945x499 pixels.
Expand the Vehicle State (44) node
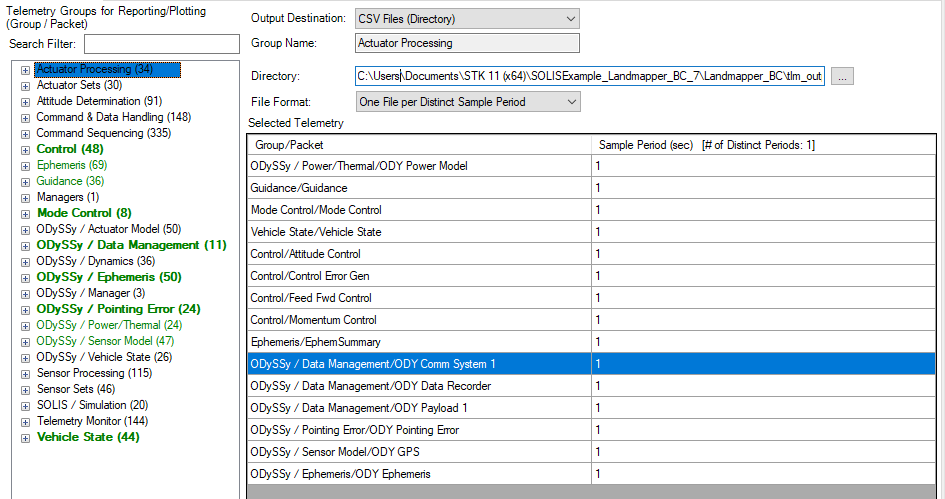click(25, 438)
